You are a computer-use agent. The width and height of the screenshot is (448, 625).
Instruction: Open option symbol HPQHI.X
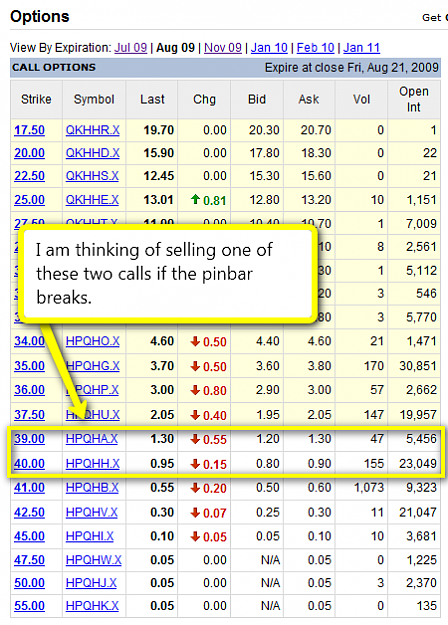[x=90, y=537]
